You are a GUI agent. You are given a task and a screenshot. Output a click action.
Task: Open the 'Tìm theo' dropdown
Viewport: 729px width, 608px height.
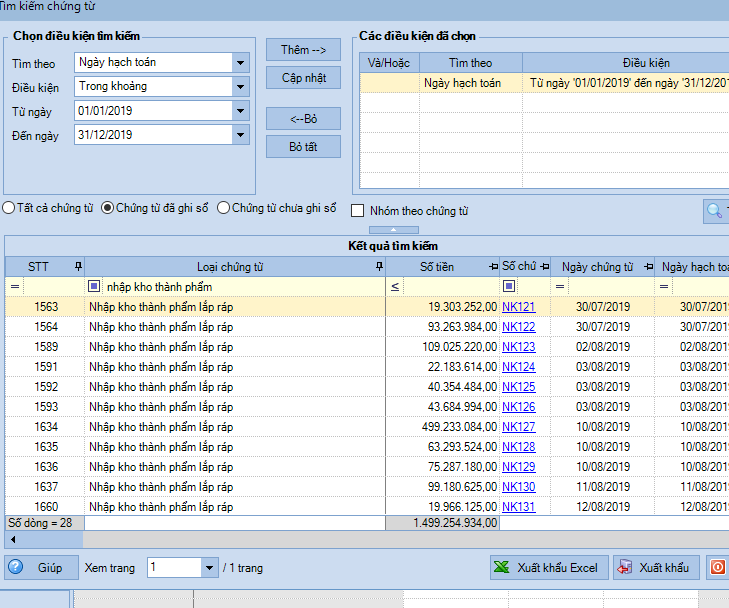239,63
